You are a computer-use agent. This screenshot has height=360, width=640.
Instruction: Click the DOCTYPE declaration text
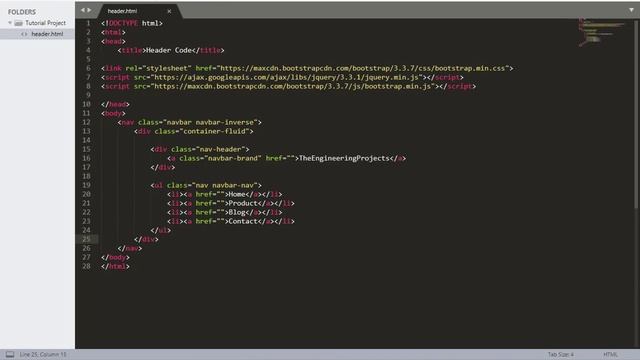pyautogui.click(x=132, y=23)
